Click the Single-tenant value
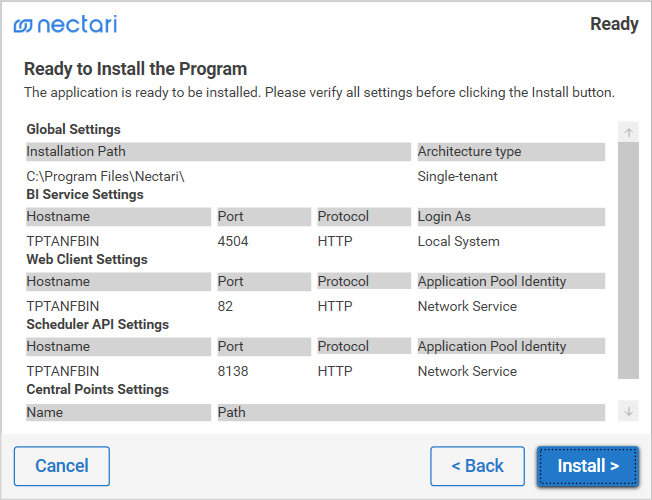This screenshot has width=652, height=500. (x=457, y=176)
